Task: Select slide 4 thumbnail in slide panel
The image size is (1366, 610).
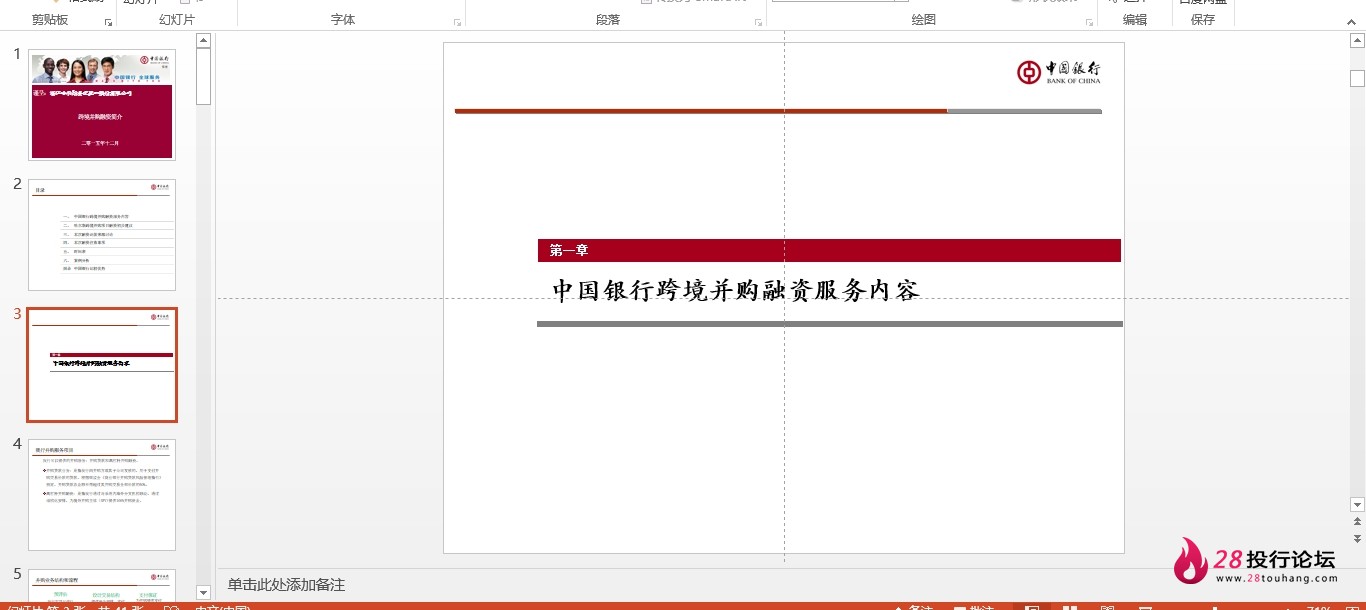Action: pyautogui.click(x=102, y=495)
